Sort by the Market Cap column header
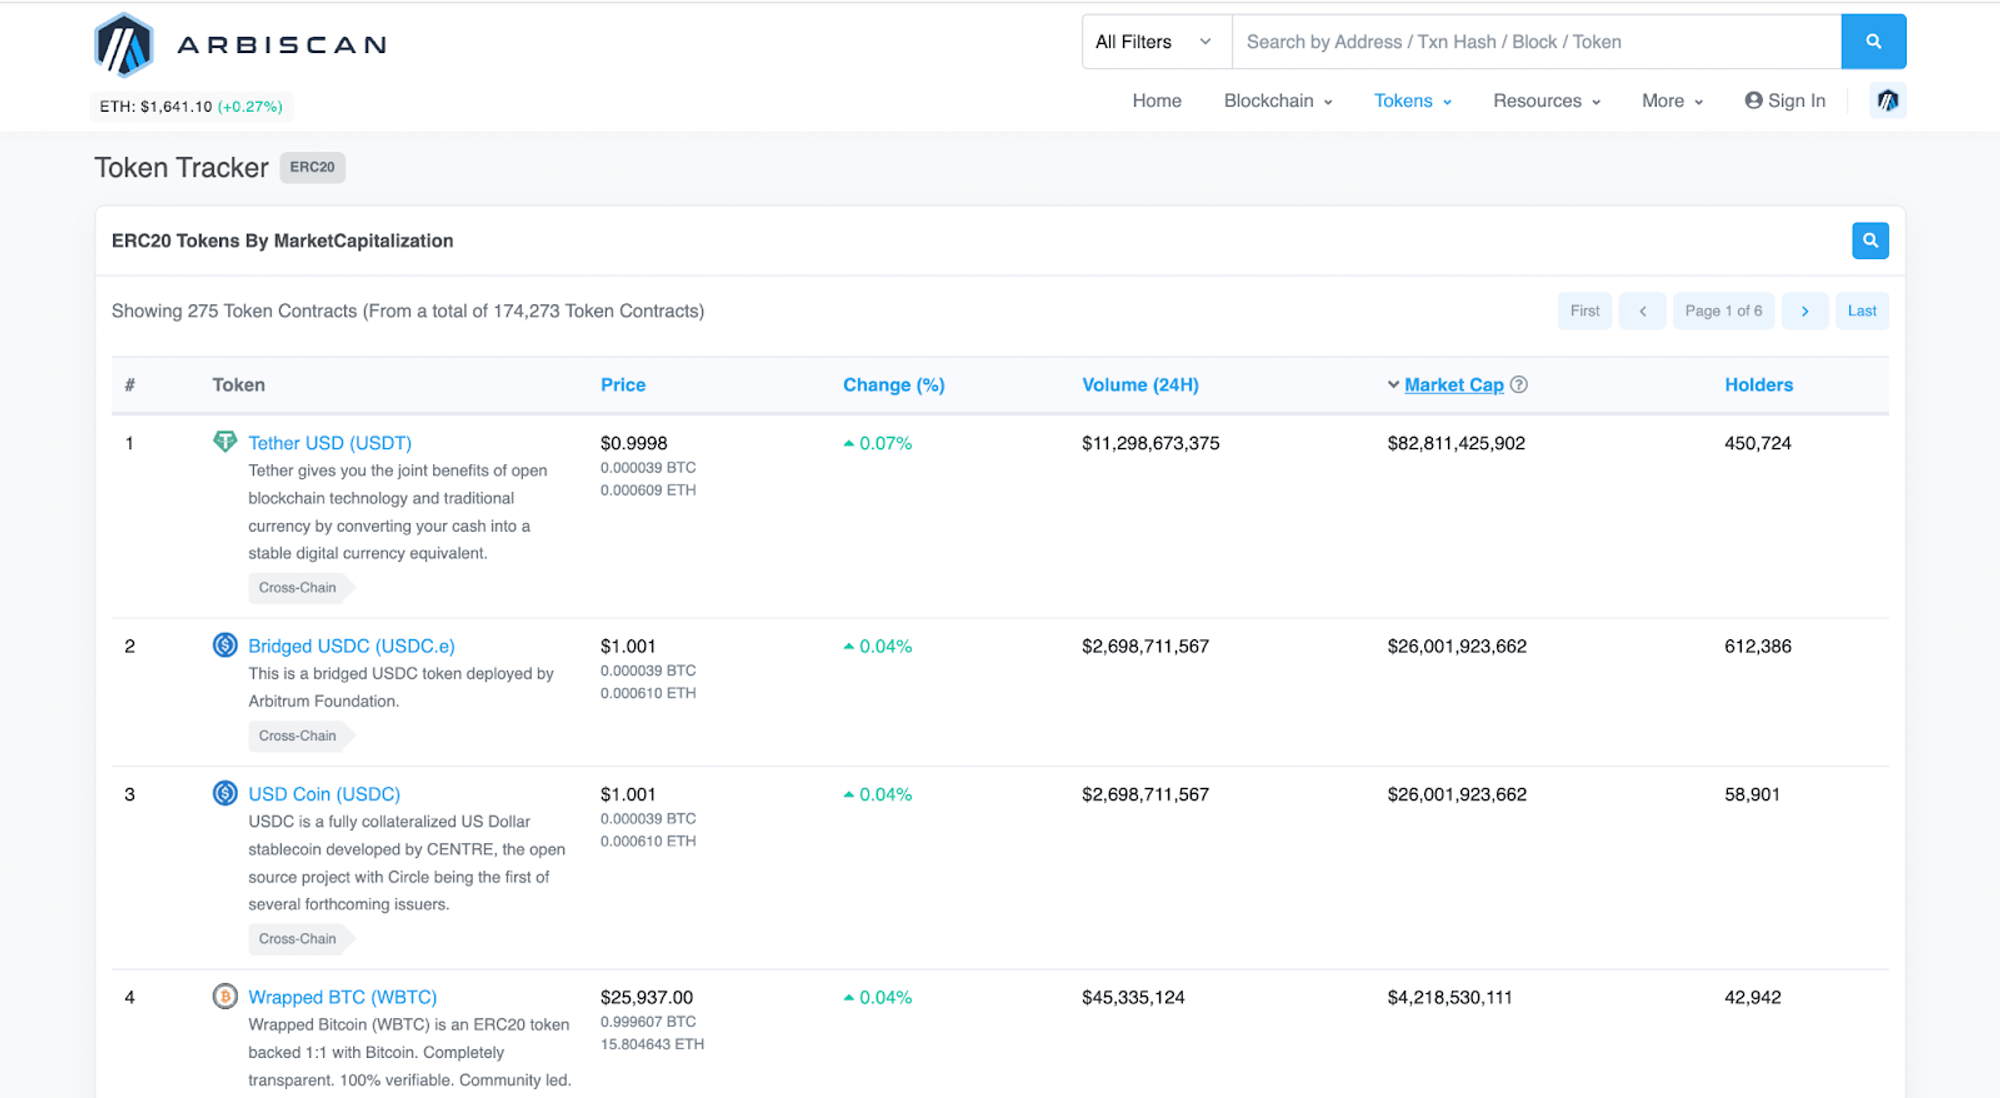 pos(1453,385)
